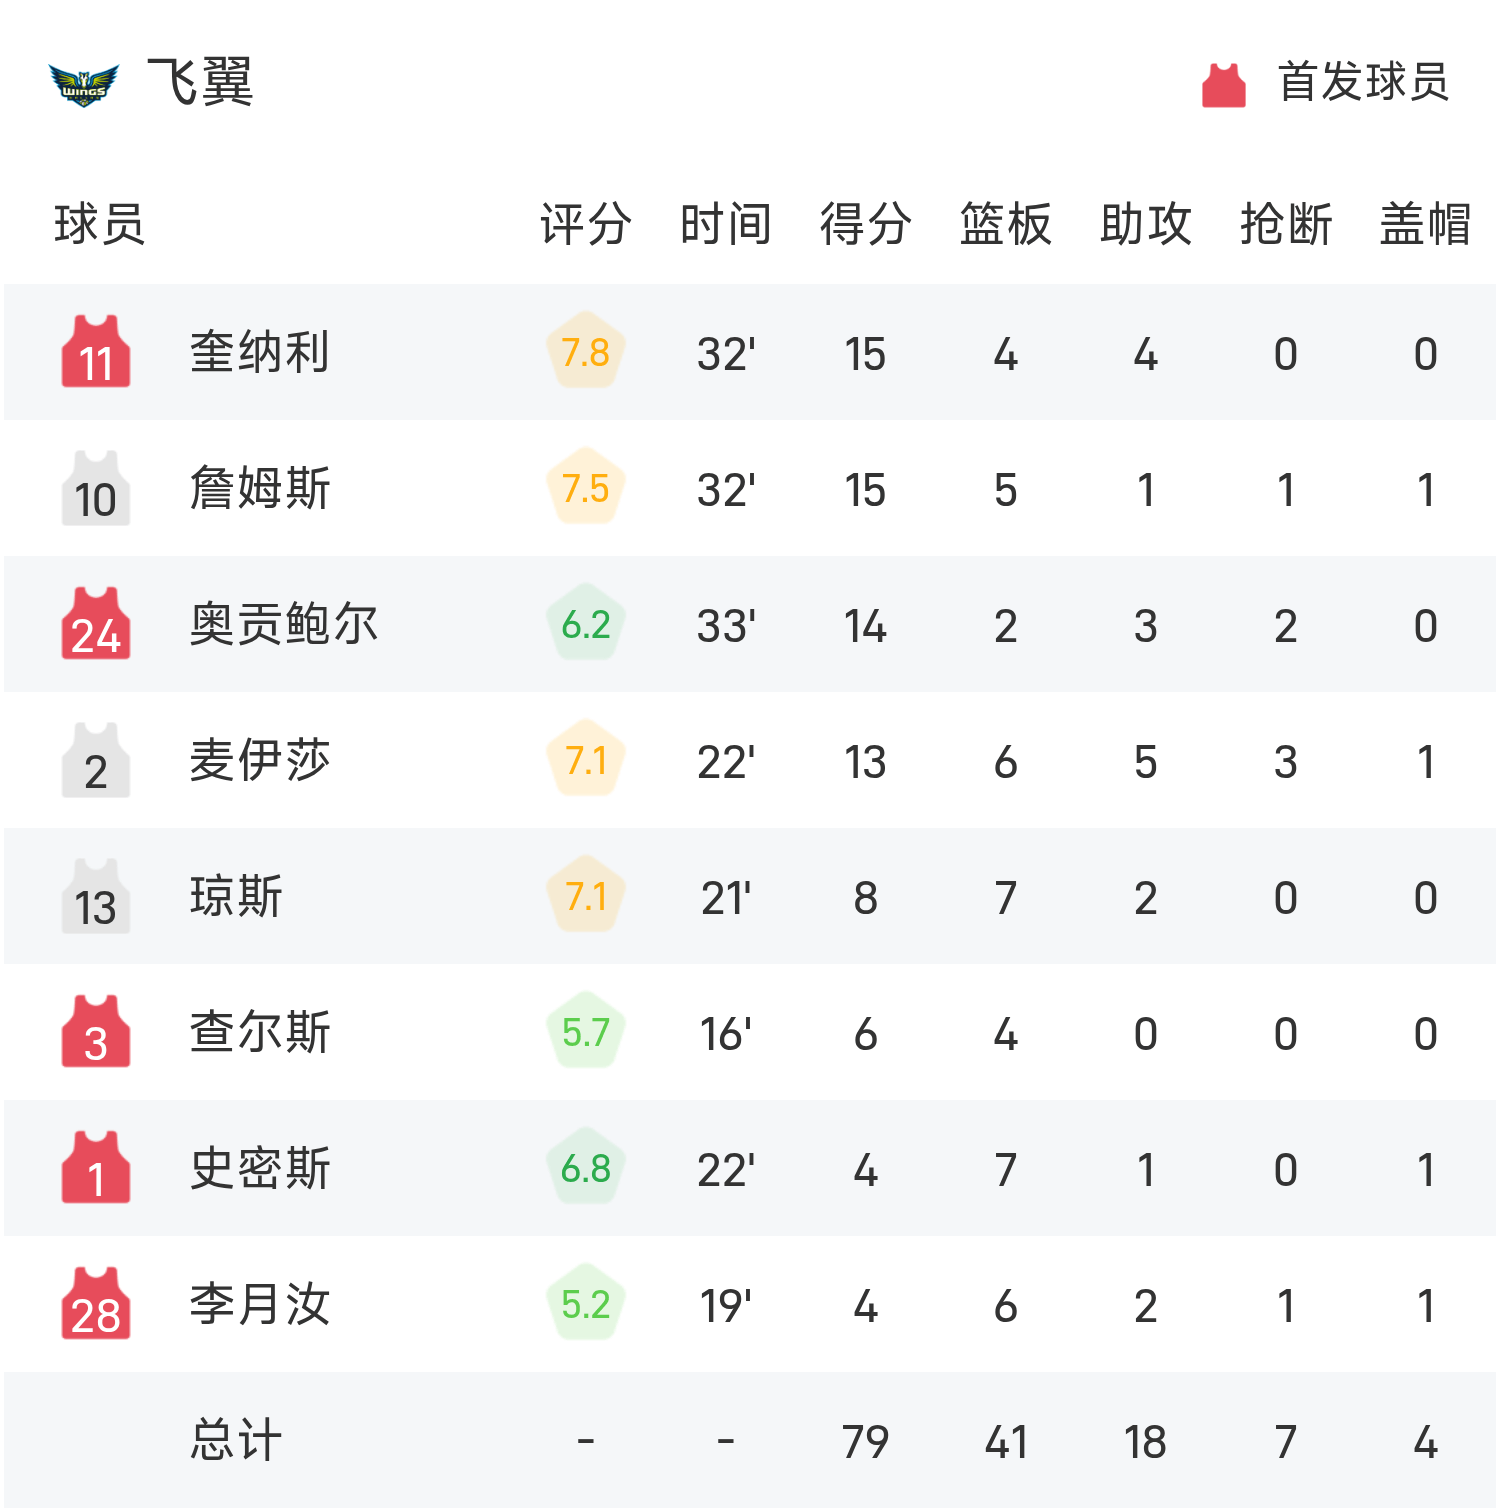Click red jersey number 24 icon
Screen dimensions: 1500x1512
[x=96, y=624]
